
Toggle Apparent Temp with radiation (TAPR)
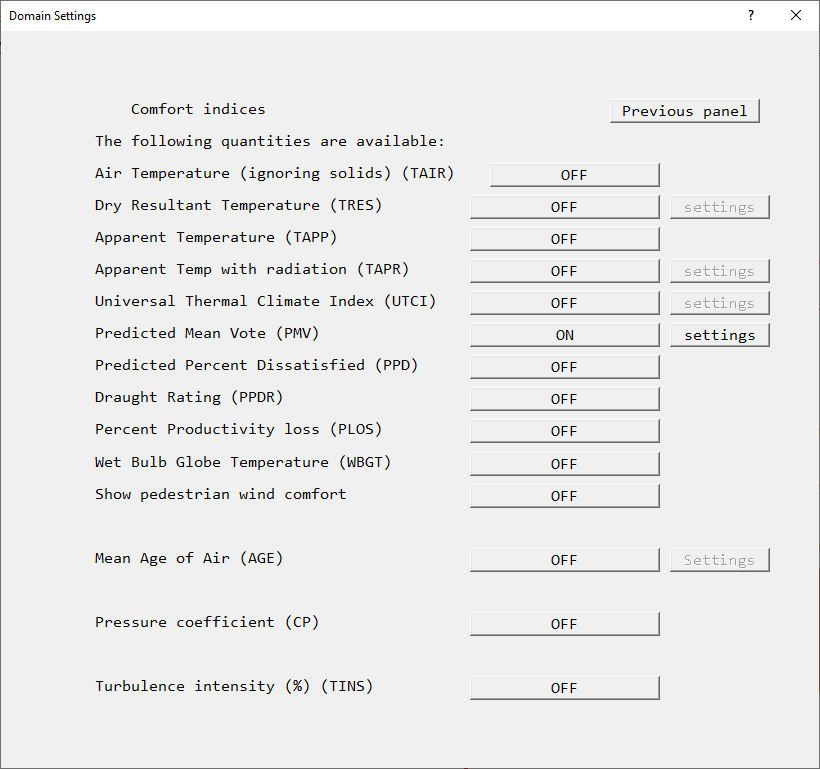coord(564,271)
